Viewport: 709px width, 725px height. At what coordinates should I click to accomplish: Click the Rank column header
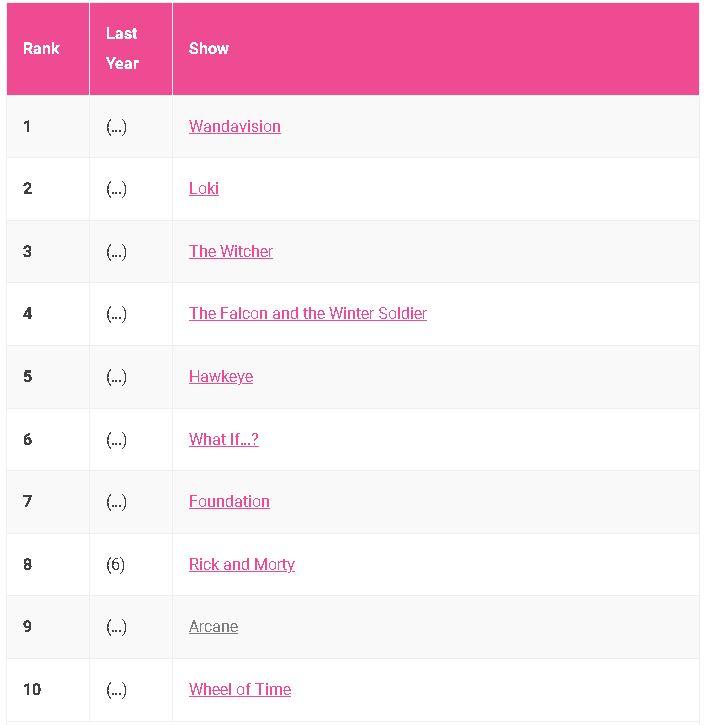coord(42,48)
